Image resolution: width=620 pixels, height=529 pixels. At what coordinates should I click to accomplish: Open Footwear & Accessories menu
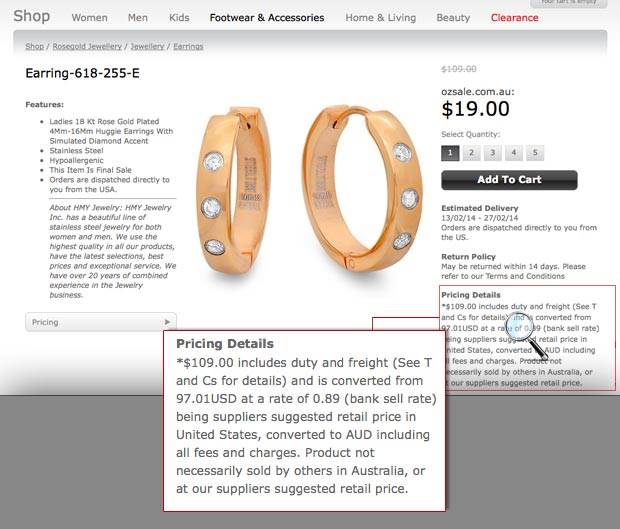(x=267, y=18)
